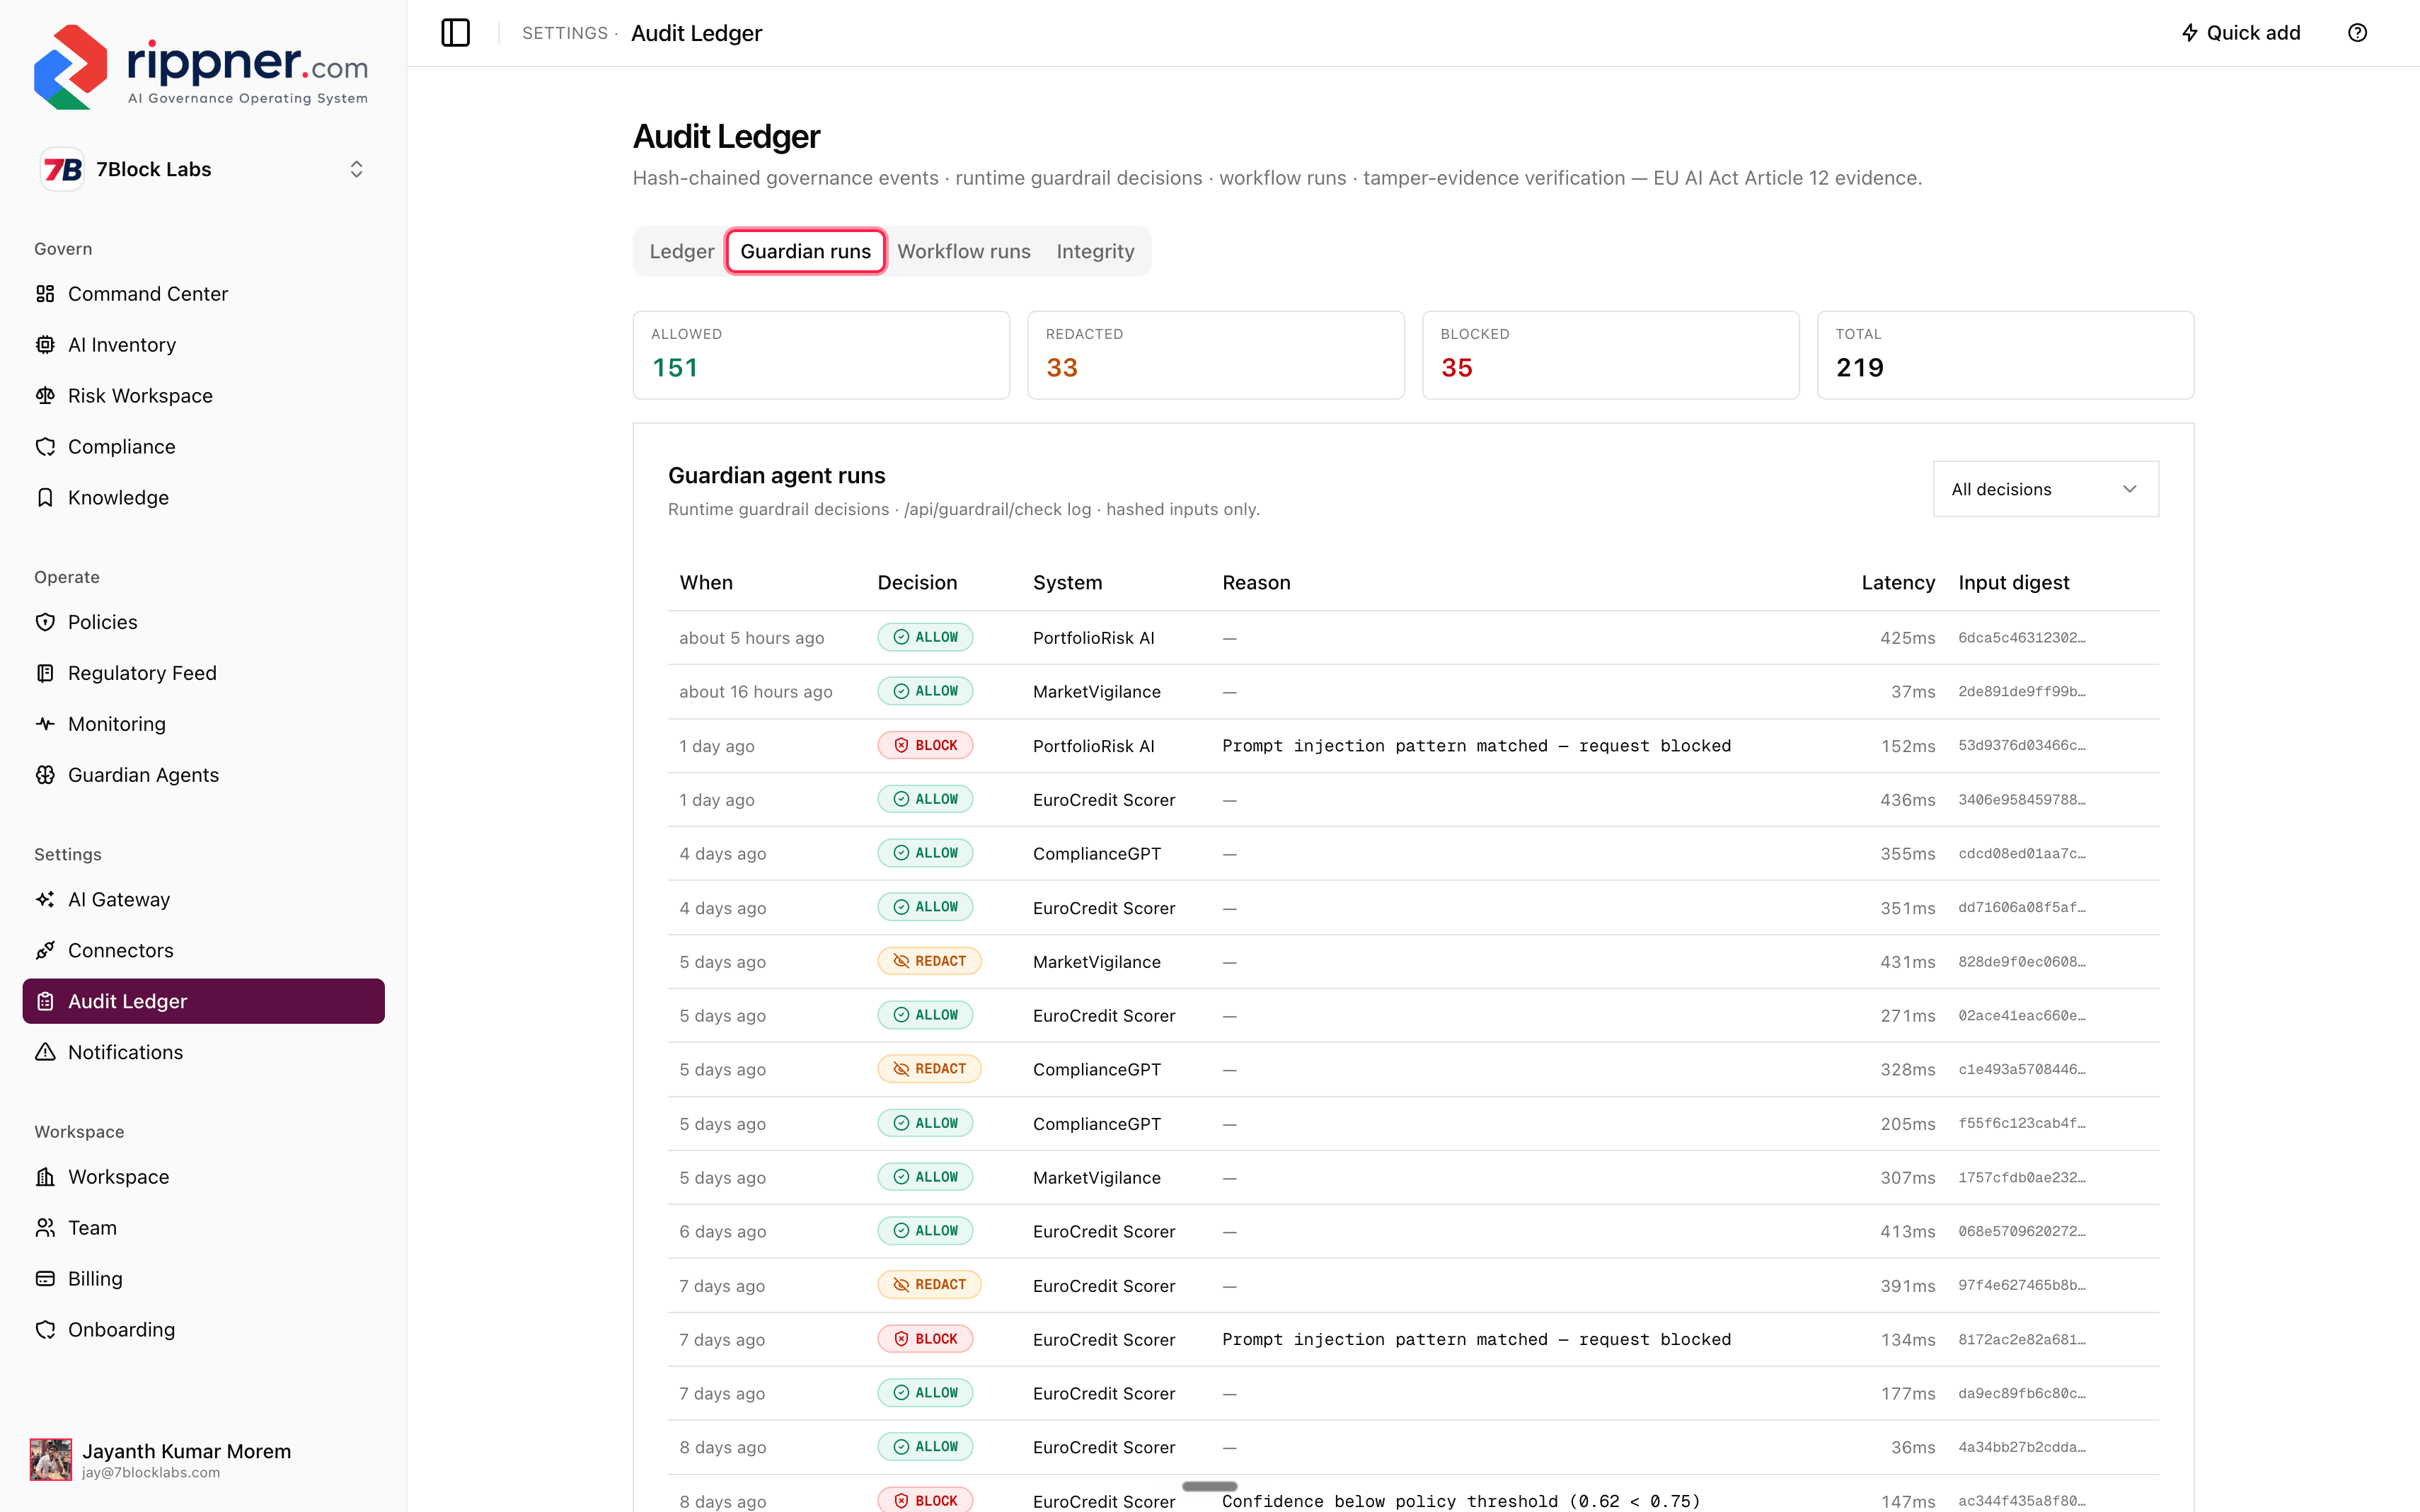This screenshot has height=1512, width=2420.
Task: Click BLOCK badge for PortfolioRisk AI 1 day ago
Action: pyautogui.click(x=925, y=746)
